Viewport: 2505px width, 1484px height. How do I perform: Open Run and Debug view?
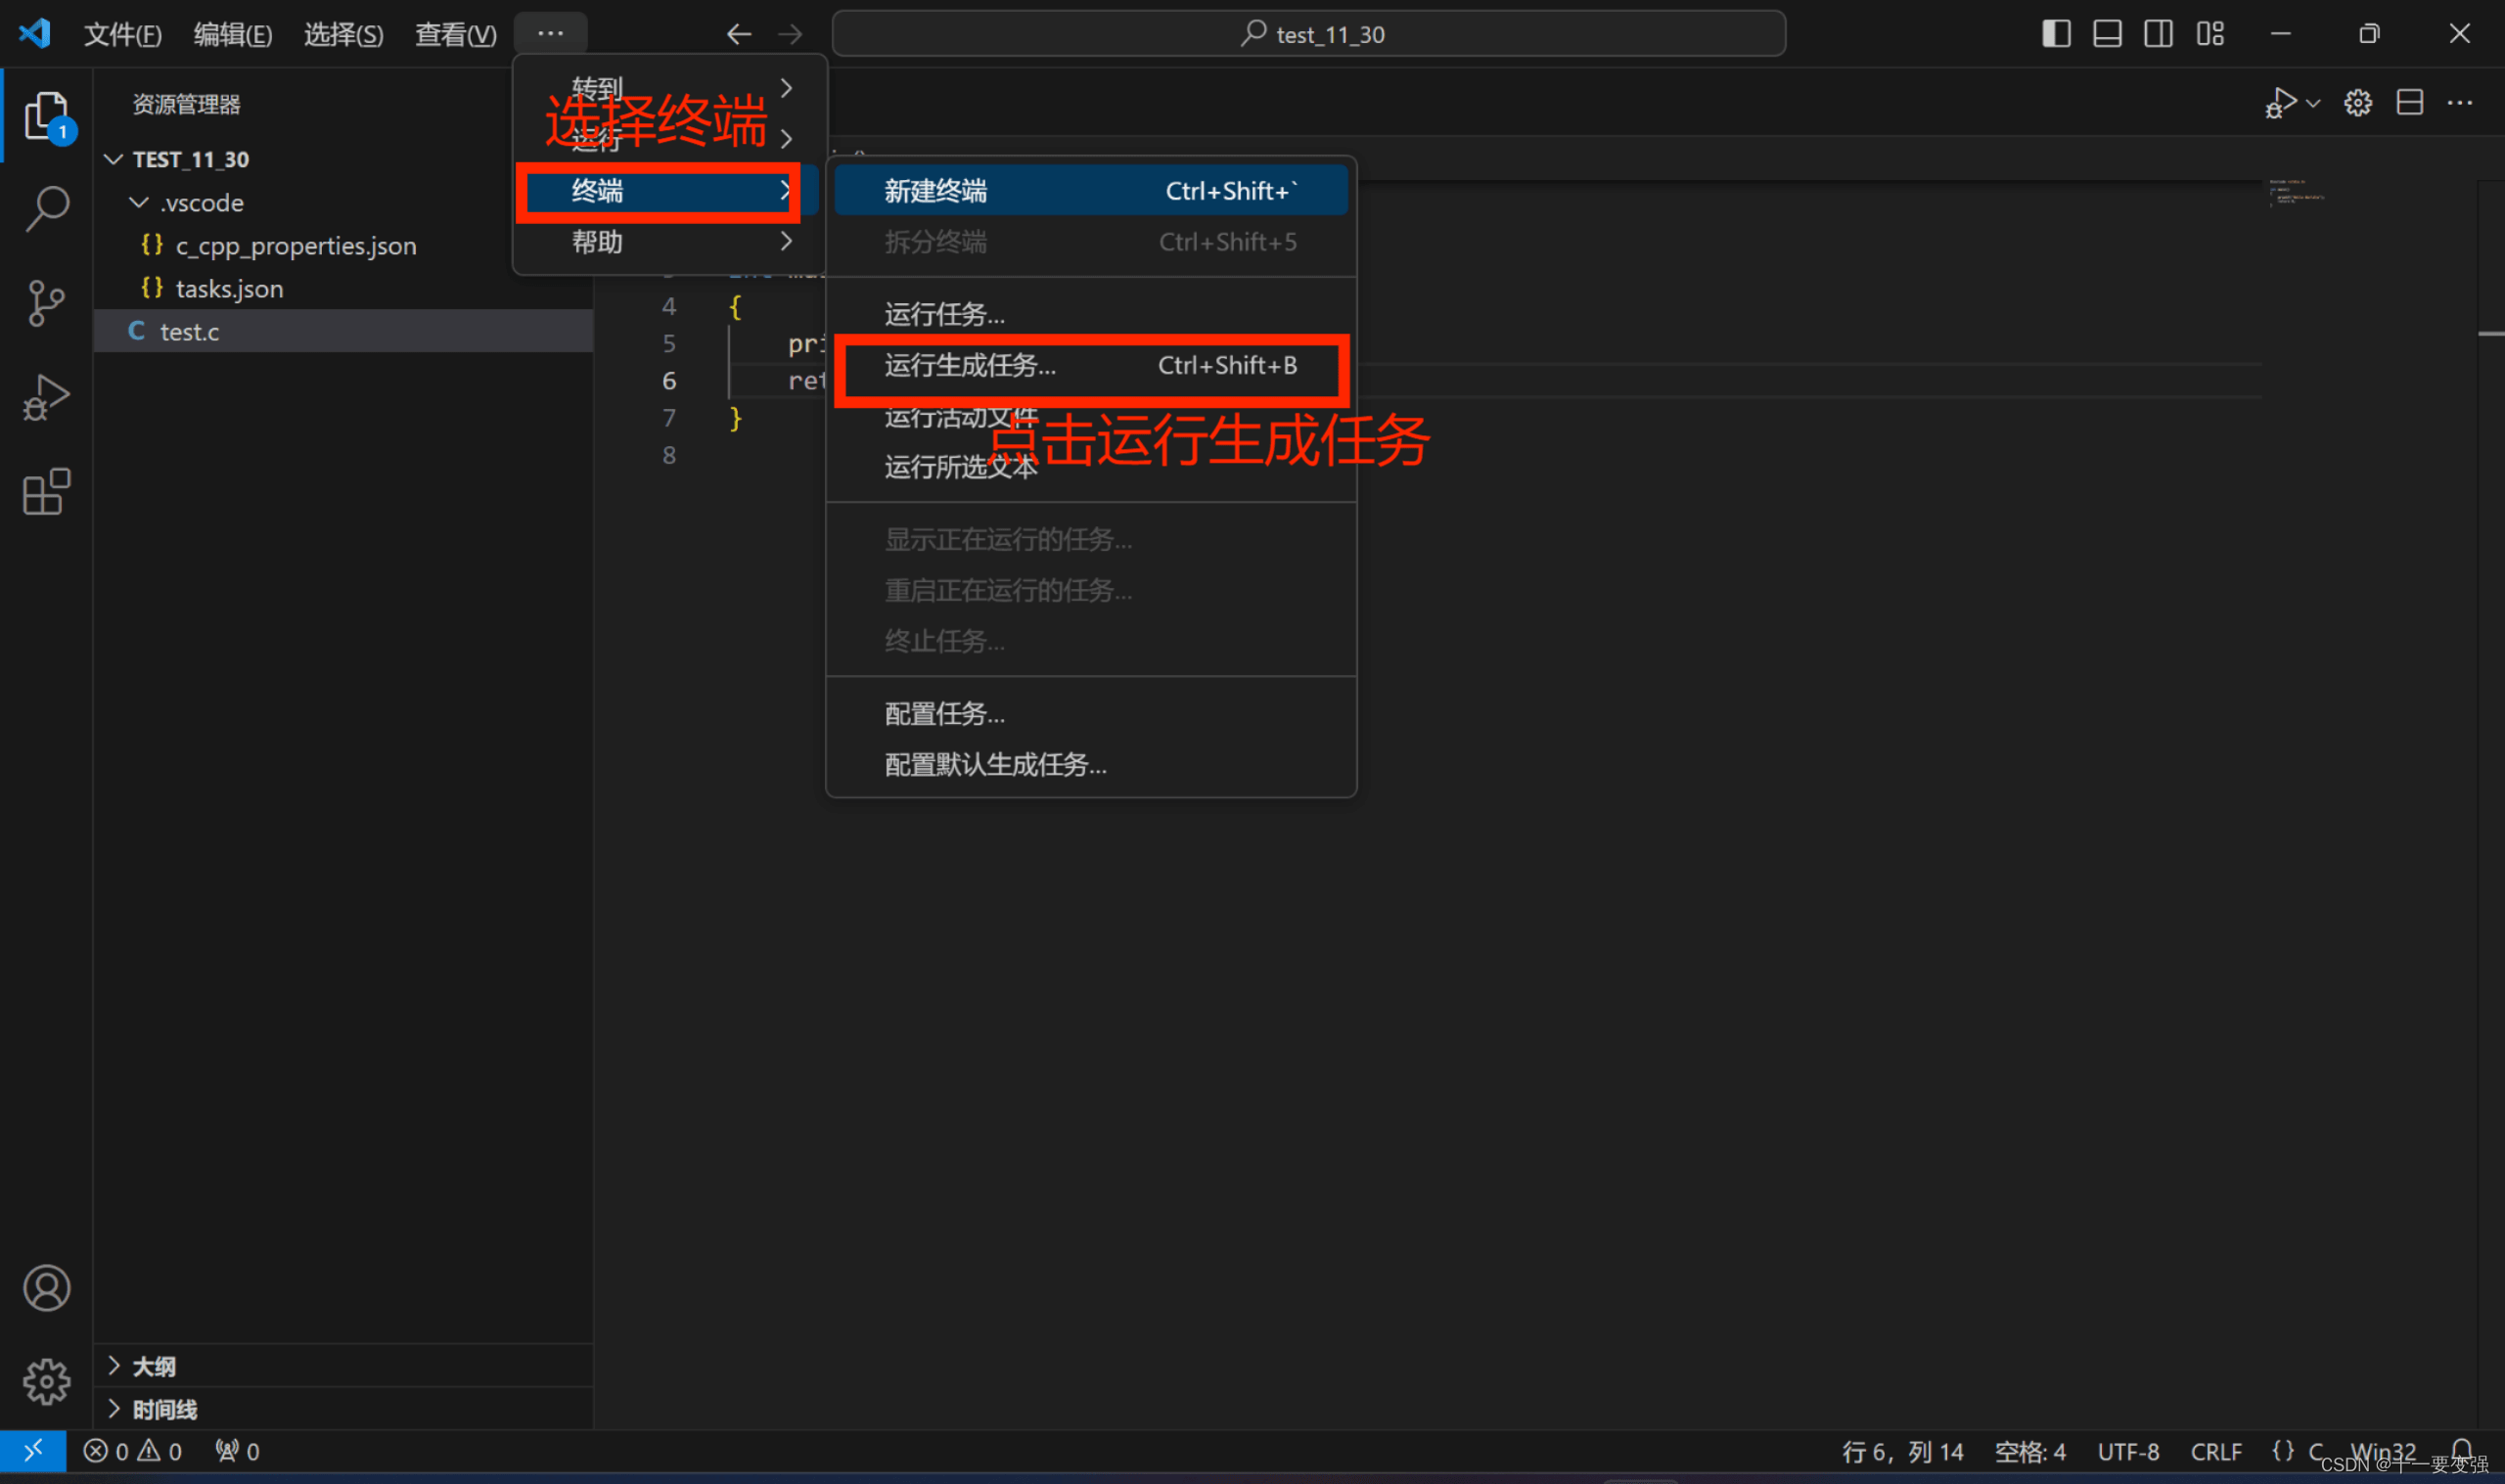tap(46, 397)
